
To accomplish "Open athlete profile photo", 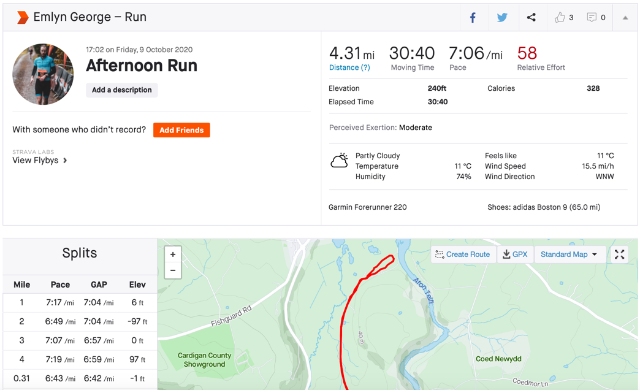I will pyautogui.click(x=43, y=74).
